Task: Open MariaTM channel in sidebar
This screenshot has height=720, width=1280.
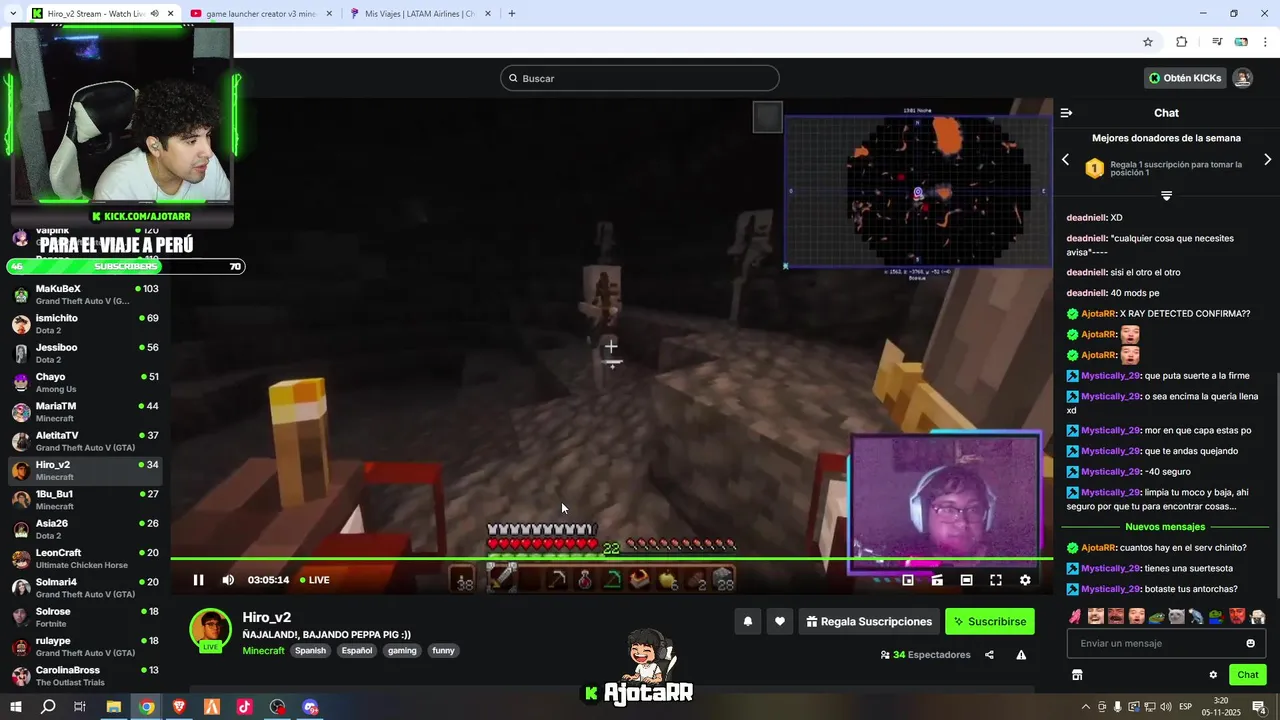Action: tap(86, 412)
